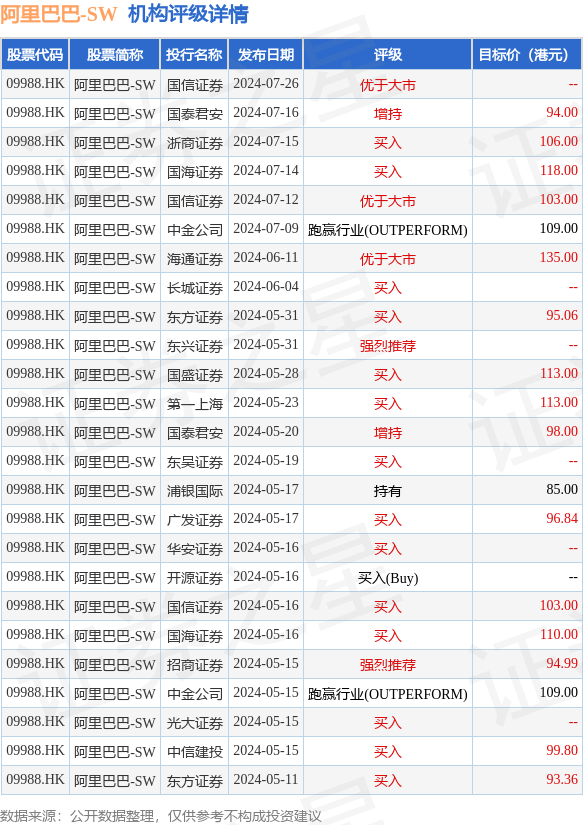Click the target price 135.00
Screen dimensions: 583x825
[558, 257]
